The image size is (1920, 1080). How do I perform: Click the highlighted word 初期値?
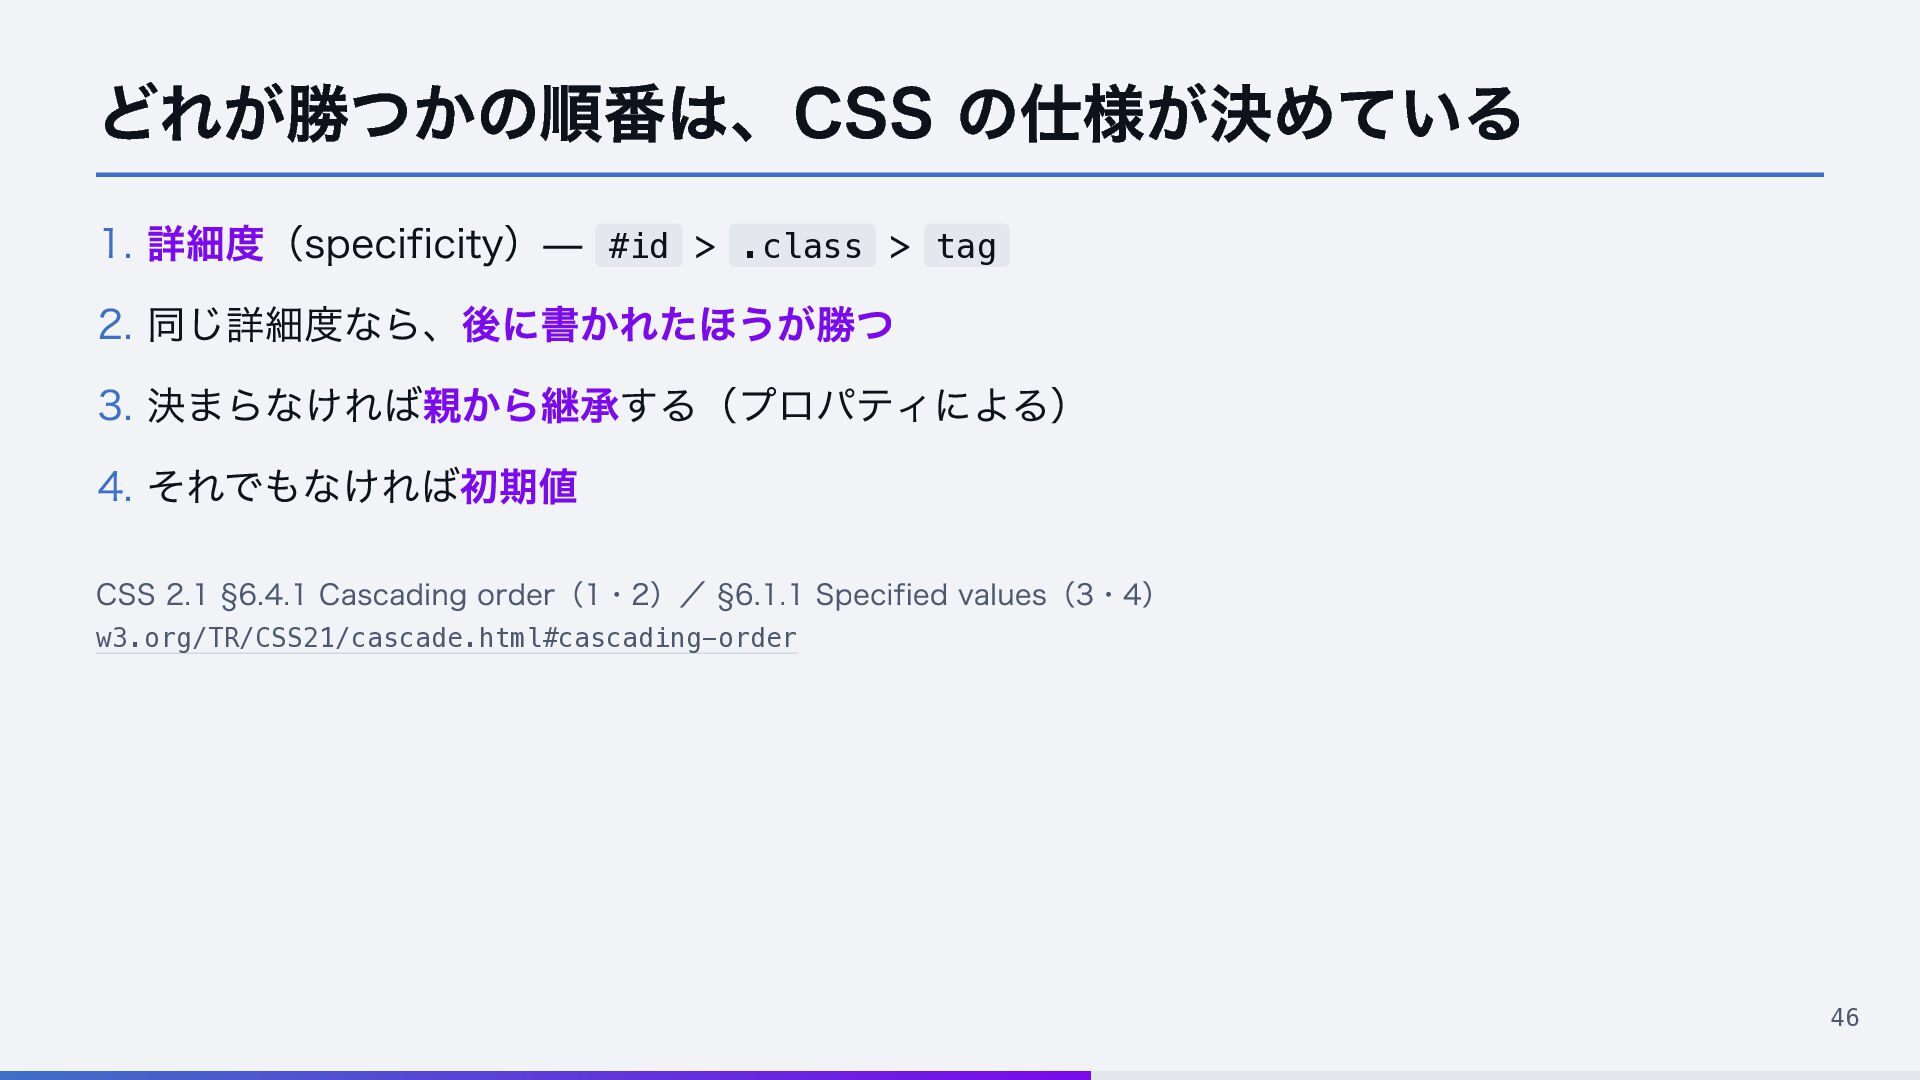tap(519, 487)
